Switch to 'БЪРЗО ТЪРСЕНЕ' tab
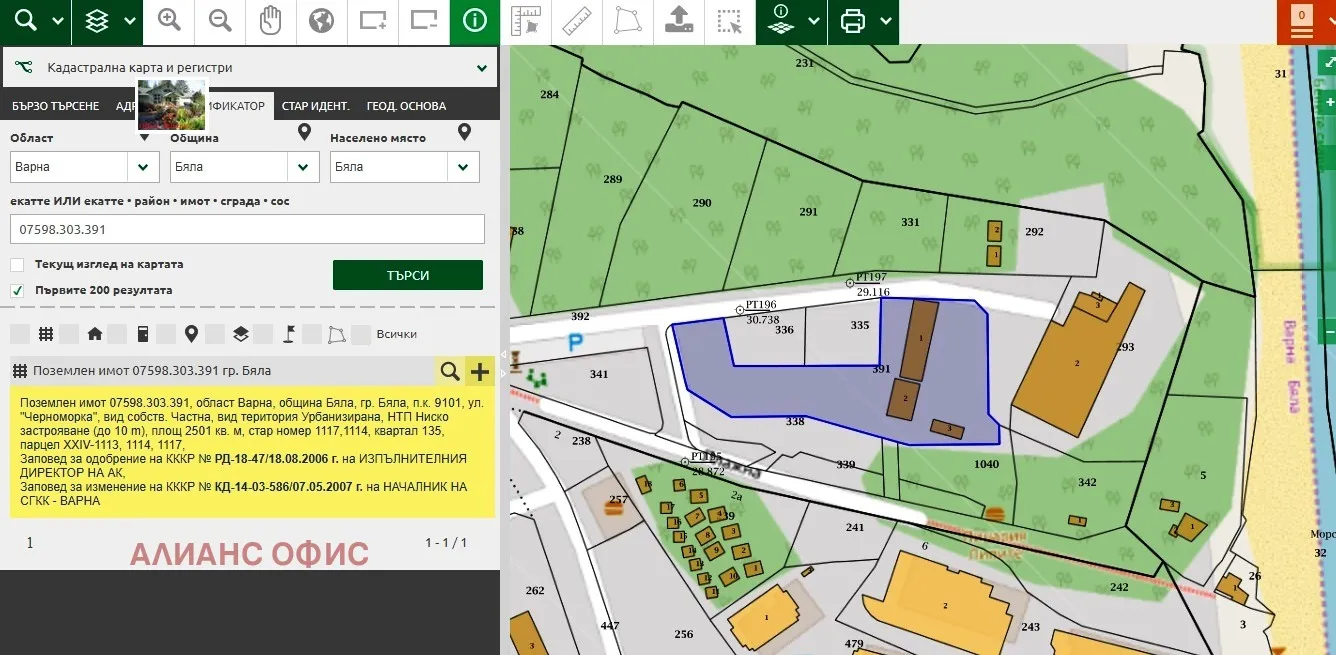This screenshot has height=655, width=1336. (55, 106)
